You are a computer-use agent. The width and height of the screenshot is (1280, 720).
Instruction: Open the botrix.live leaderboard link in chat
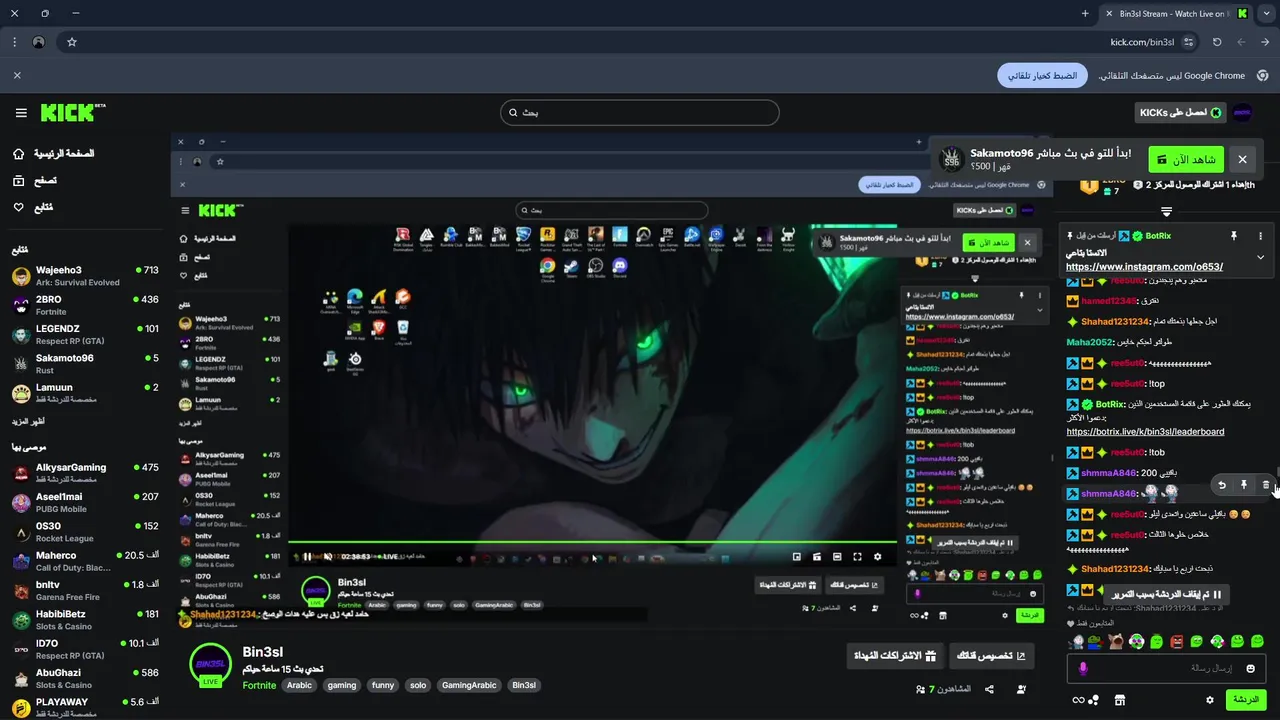coord(1145,432)
